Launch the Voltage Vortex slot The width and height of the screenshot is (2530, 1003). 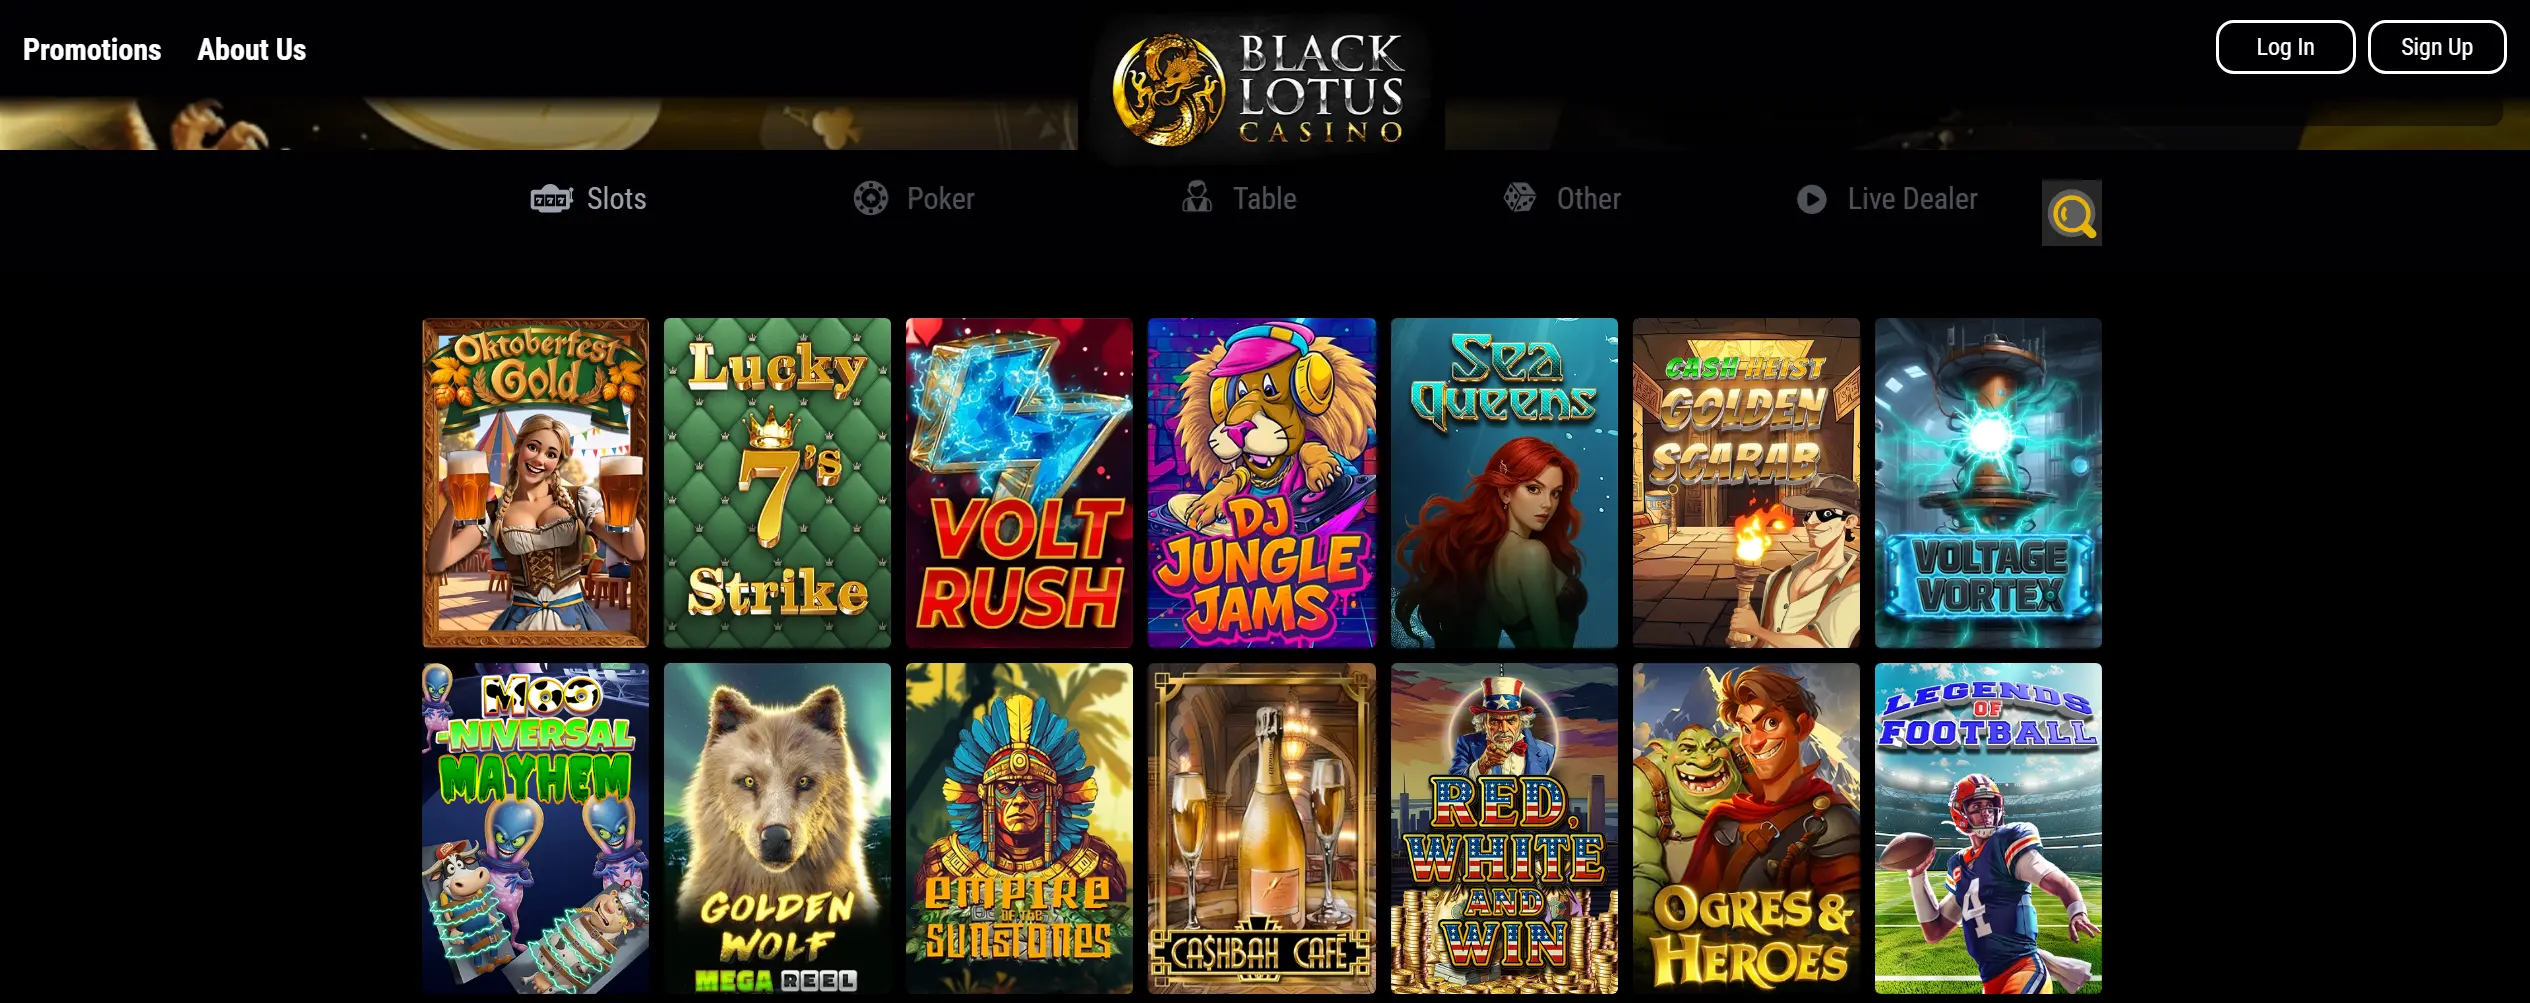[1988, 483]
